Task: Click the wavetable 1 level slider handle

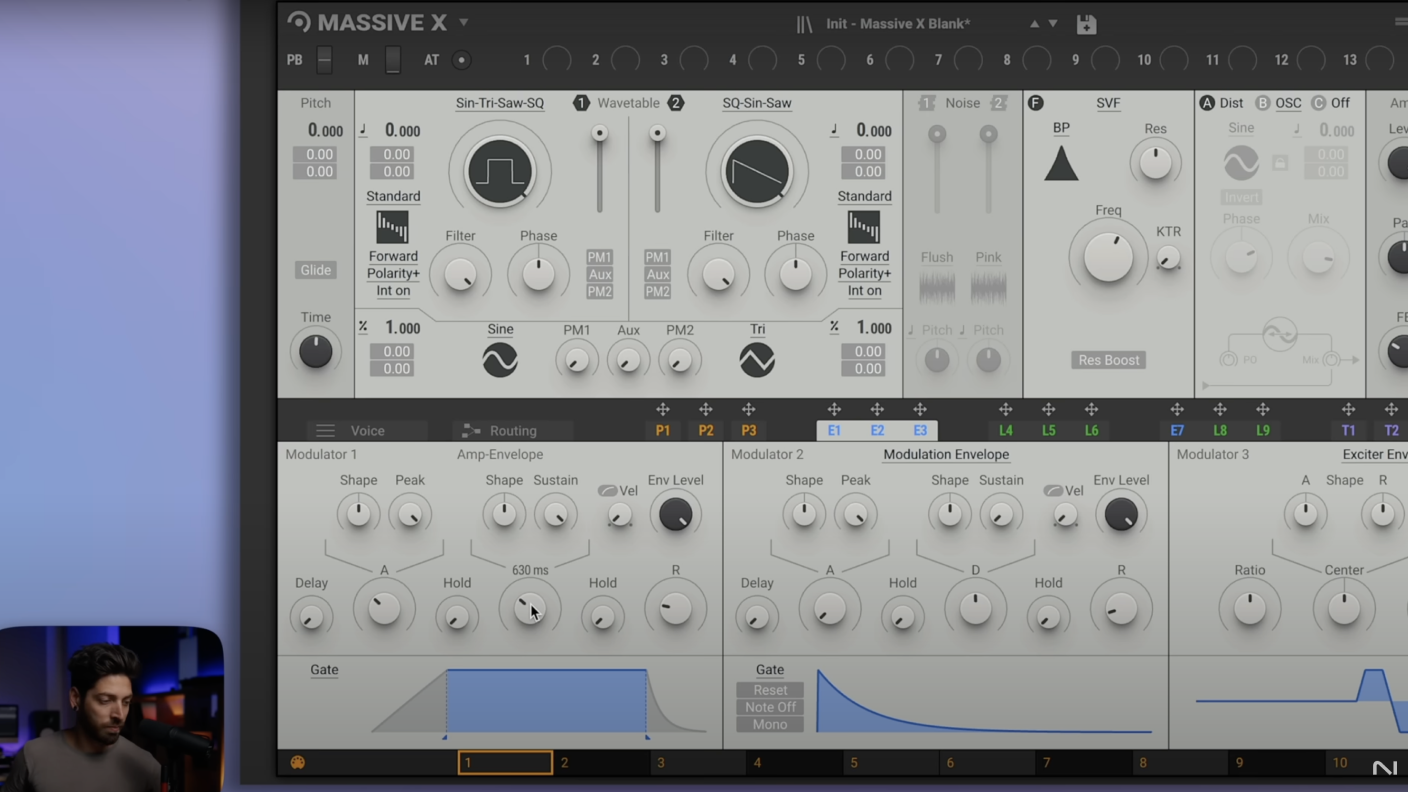Action: (599, 133)
